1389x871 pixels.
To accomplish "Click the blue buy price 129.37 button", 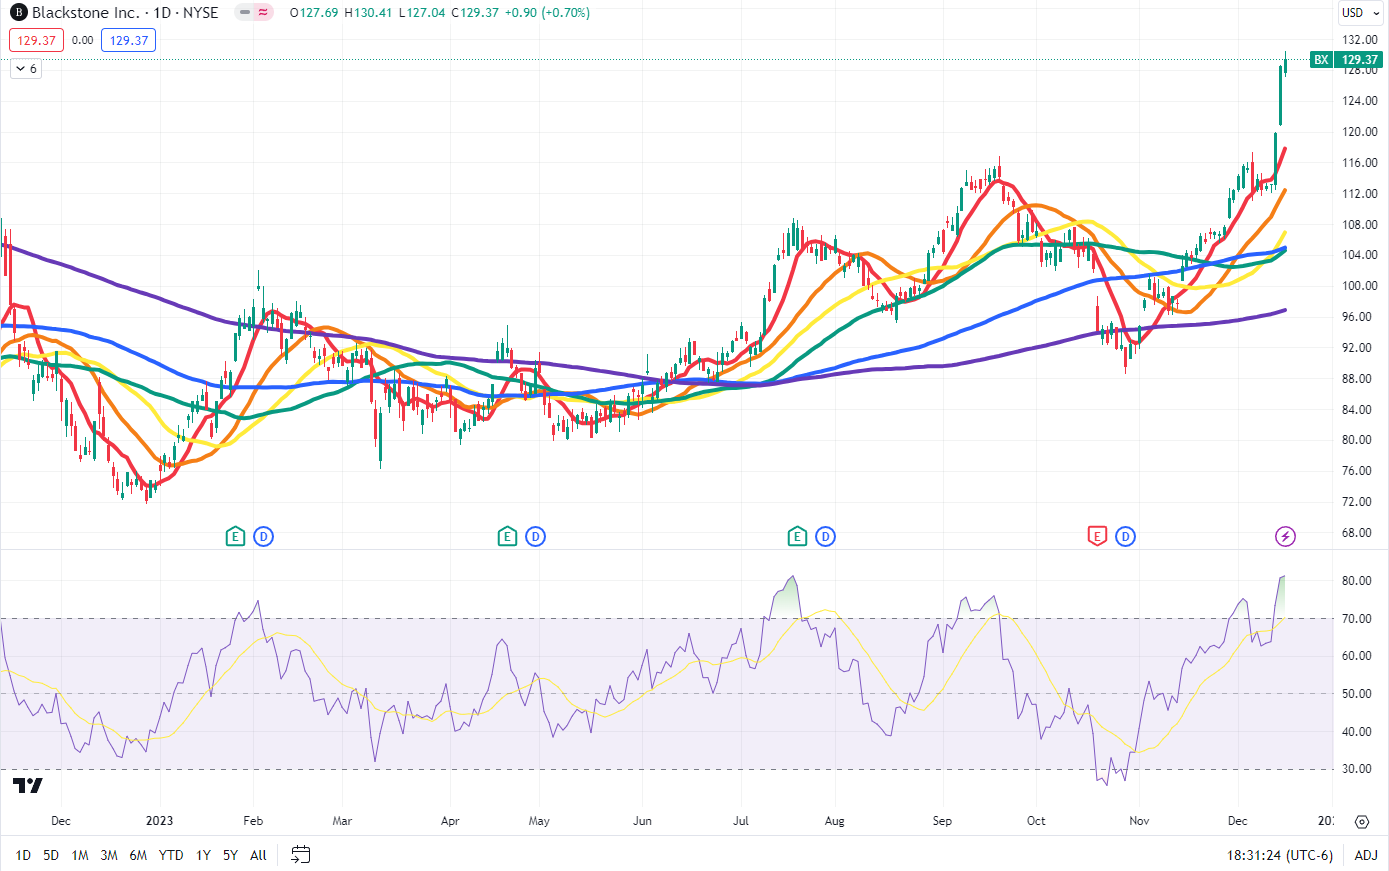I will [129, 41].
